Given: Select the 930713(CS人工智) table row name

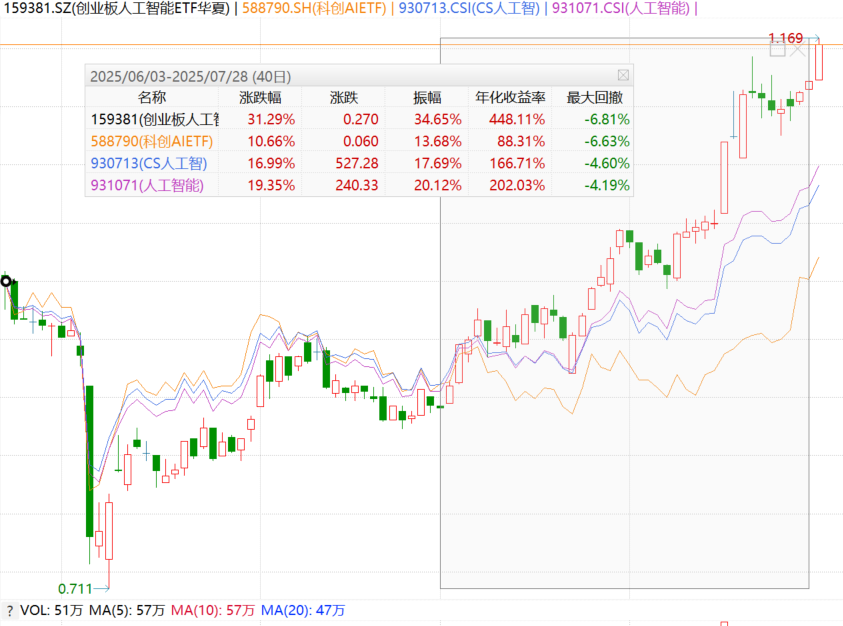Looking at the screenshot, I should 149,163.
